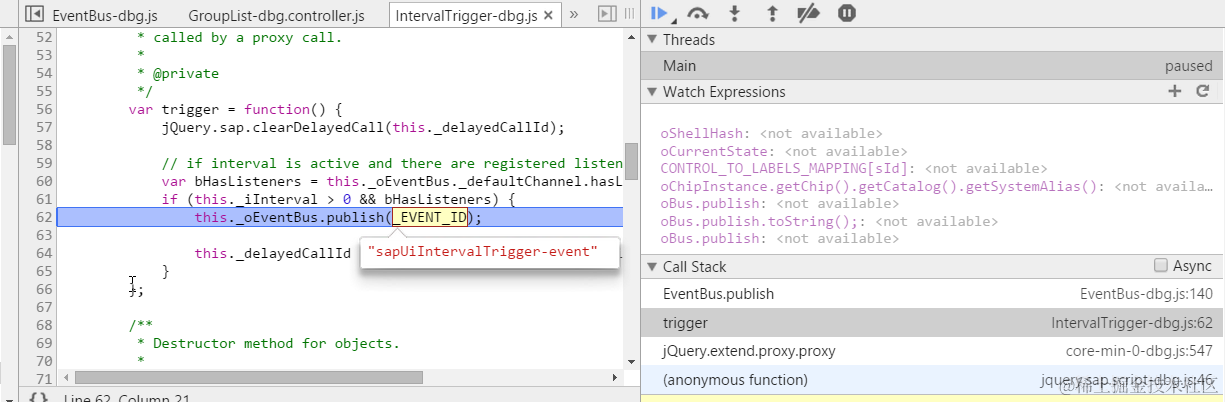The height and width of the screenshot is (402, 1225).
Task: Select the oCurrentState watch expression
Action: 779,151
